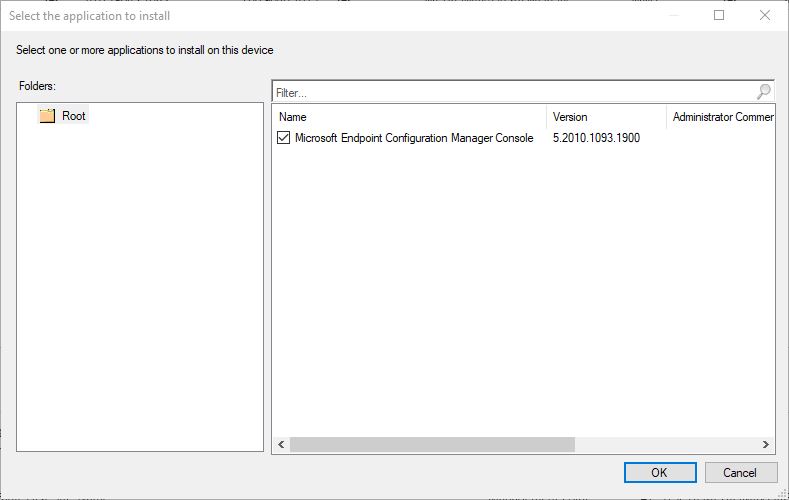Sort by the Version column header

click(606, 117)
